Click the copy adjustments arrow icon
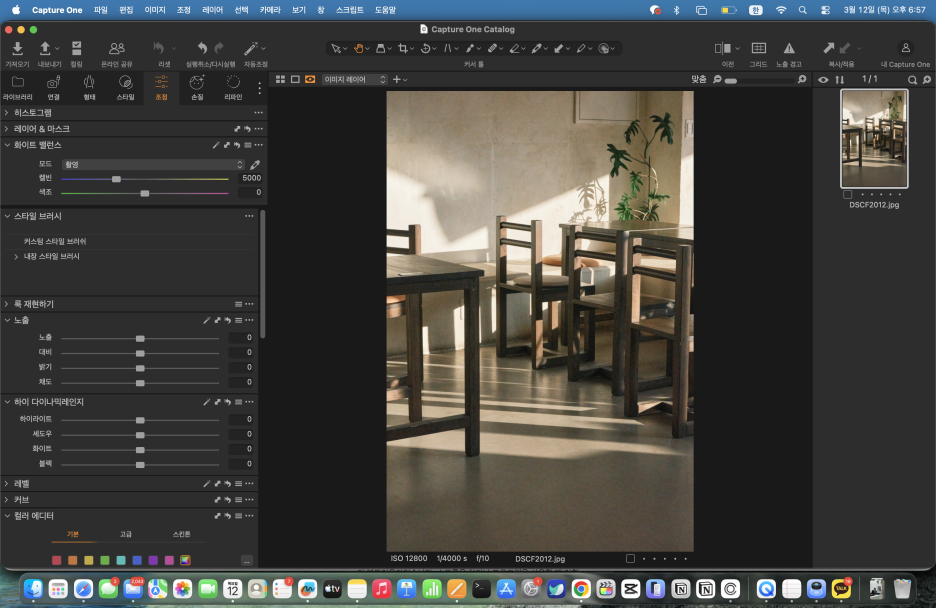936x608 pixels. tap(829, 48)
